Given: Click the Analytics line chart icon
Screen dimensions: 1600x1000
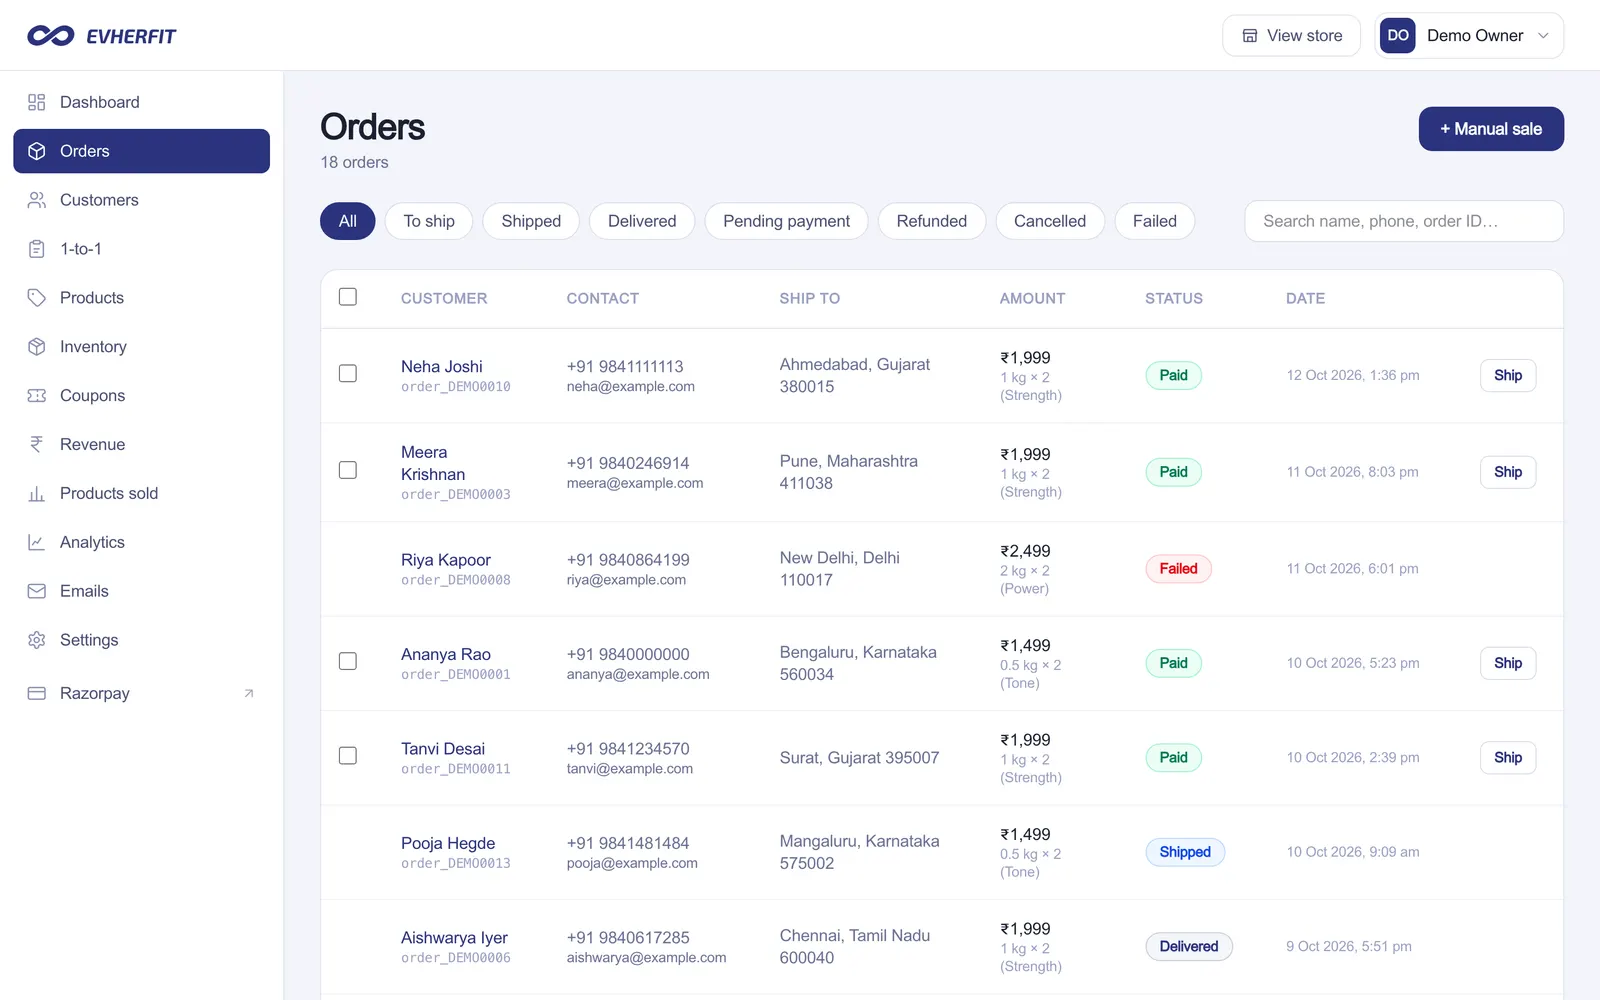Looking at the screenshot, I should [x=37, y=543].
